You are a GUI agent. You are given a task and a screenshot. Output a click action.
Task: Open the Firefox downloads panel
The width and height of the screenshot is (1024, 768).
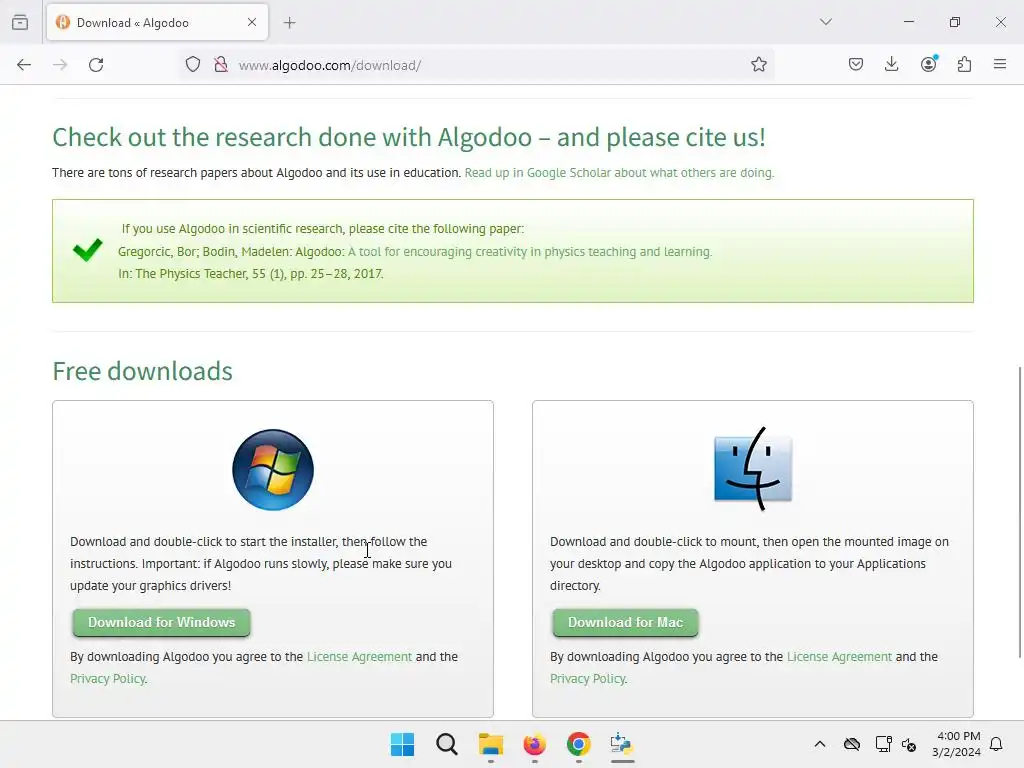[891, 64]
